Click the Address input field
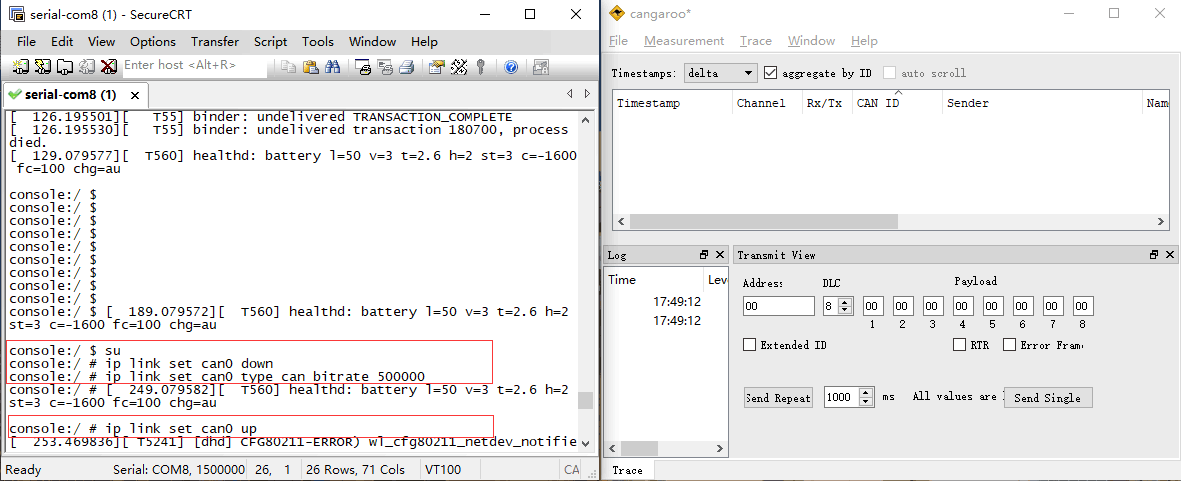Screen dimensions: 1181x481 (x=779, y=306)
